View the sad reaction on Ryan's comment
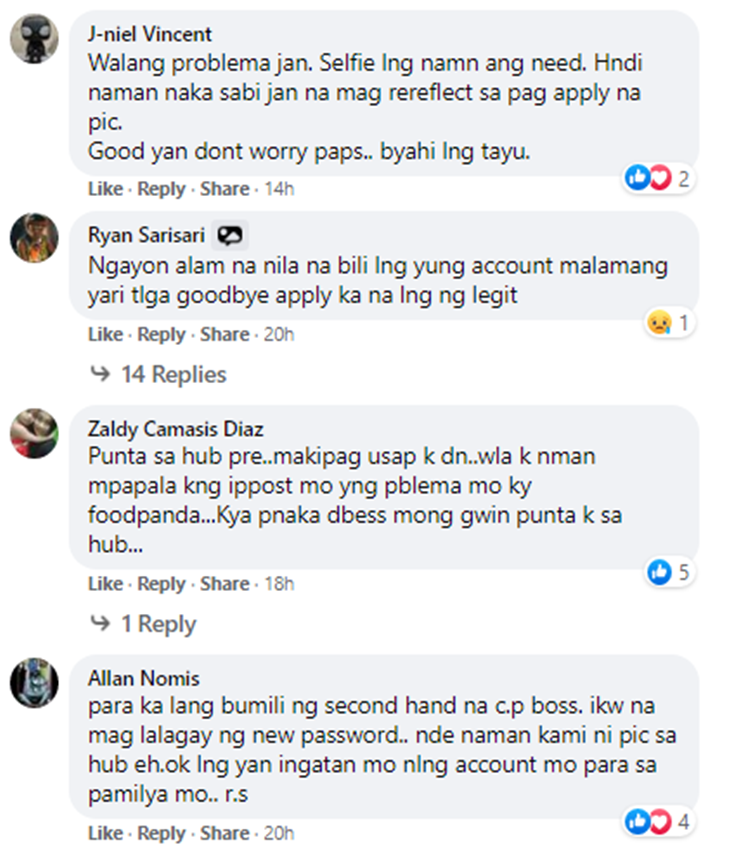The image size is (750, 854). tap(669, 322)
